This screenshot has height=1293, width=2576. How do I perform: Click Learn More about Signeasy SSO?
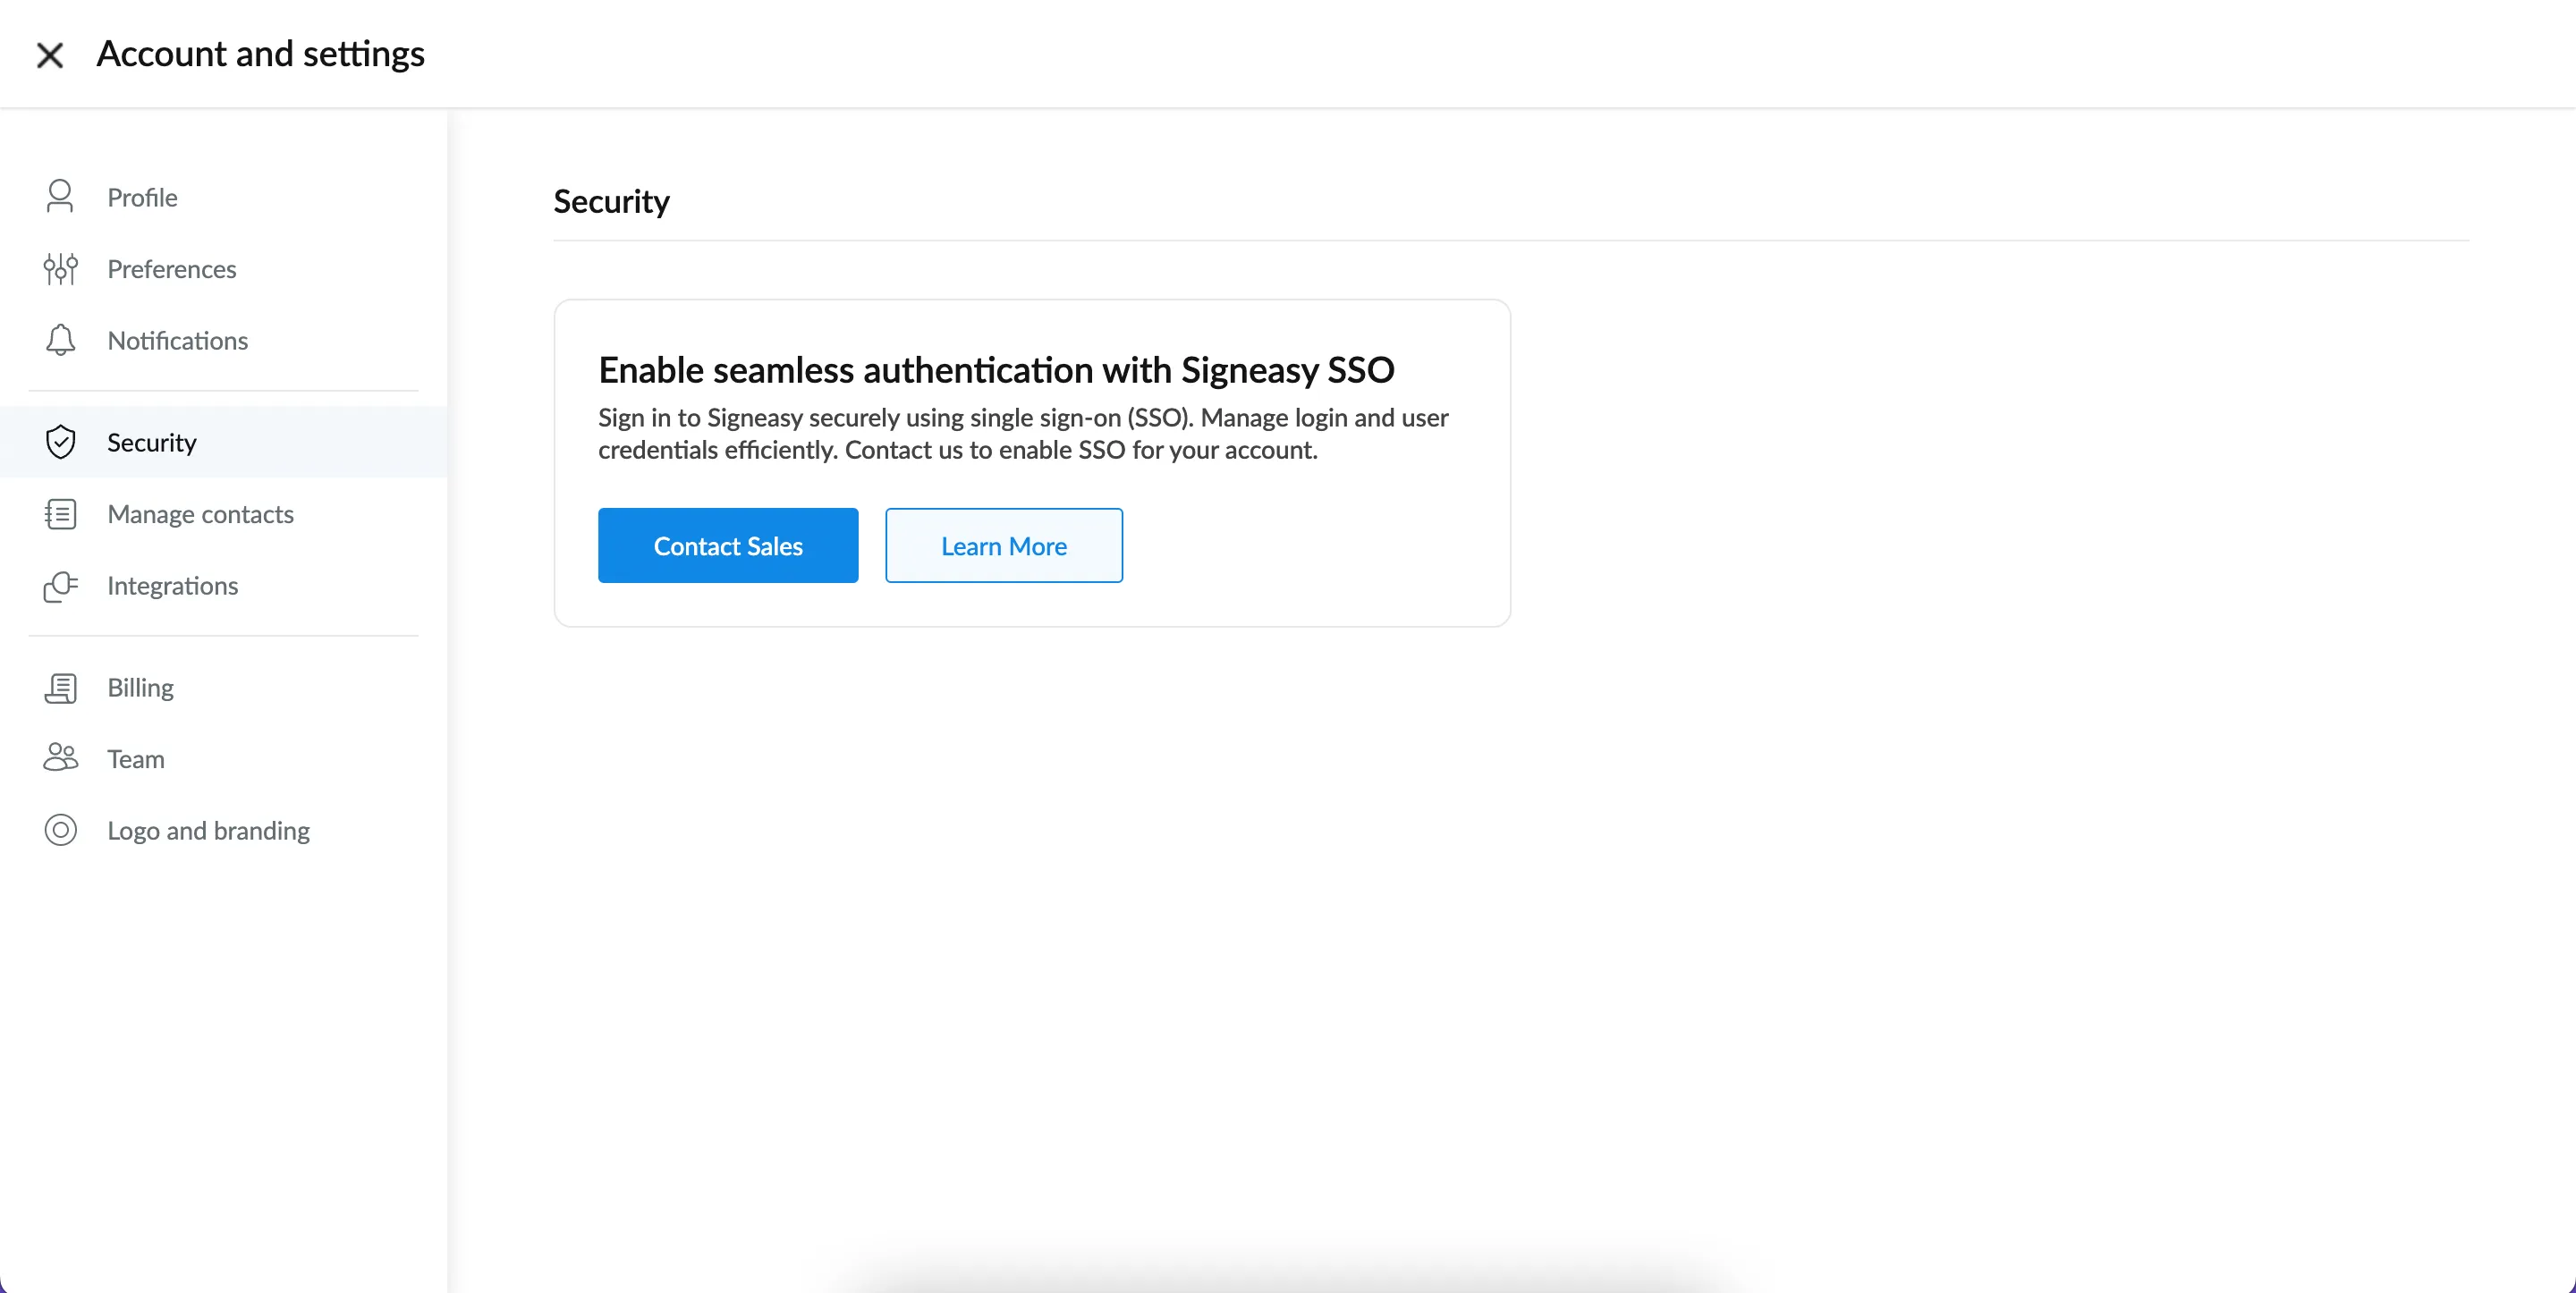(1003, 545)
